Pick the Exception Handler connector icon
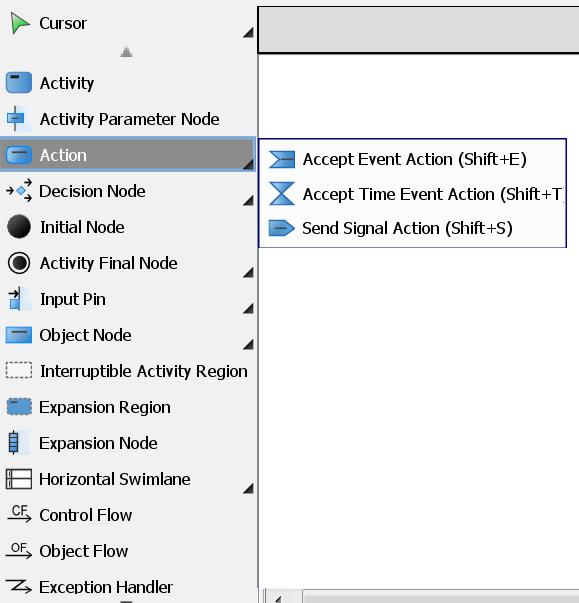Image resolution: width=579 pixels, height=603 pixels. click(19, 586)
